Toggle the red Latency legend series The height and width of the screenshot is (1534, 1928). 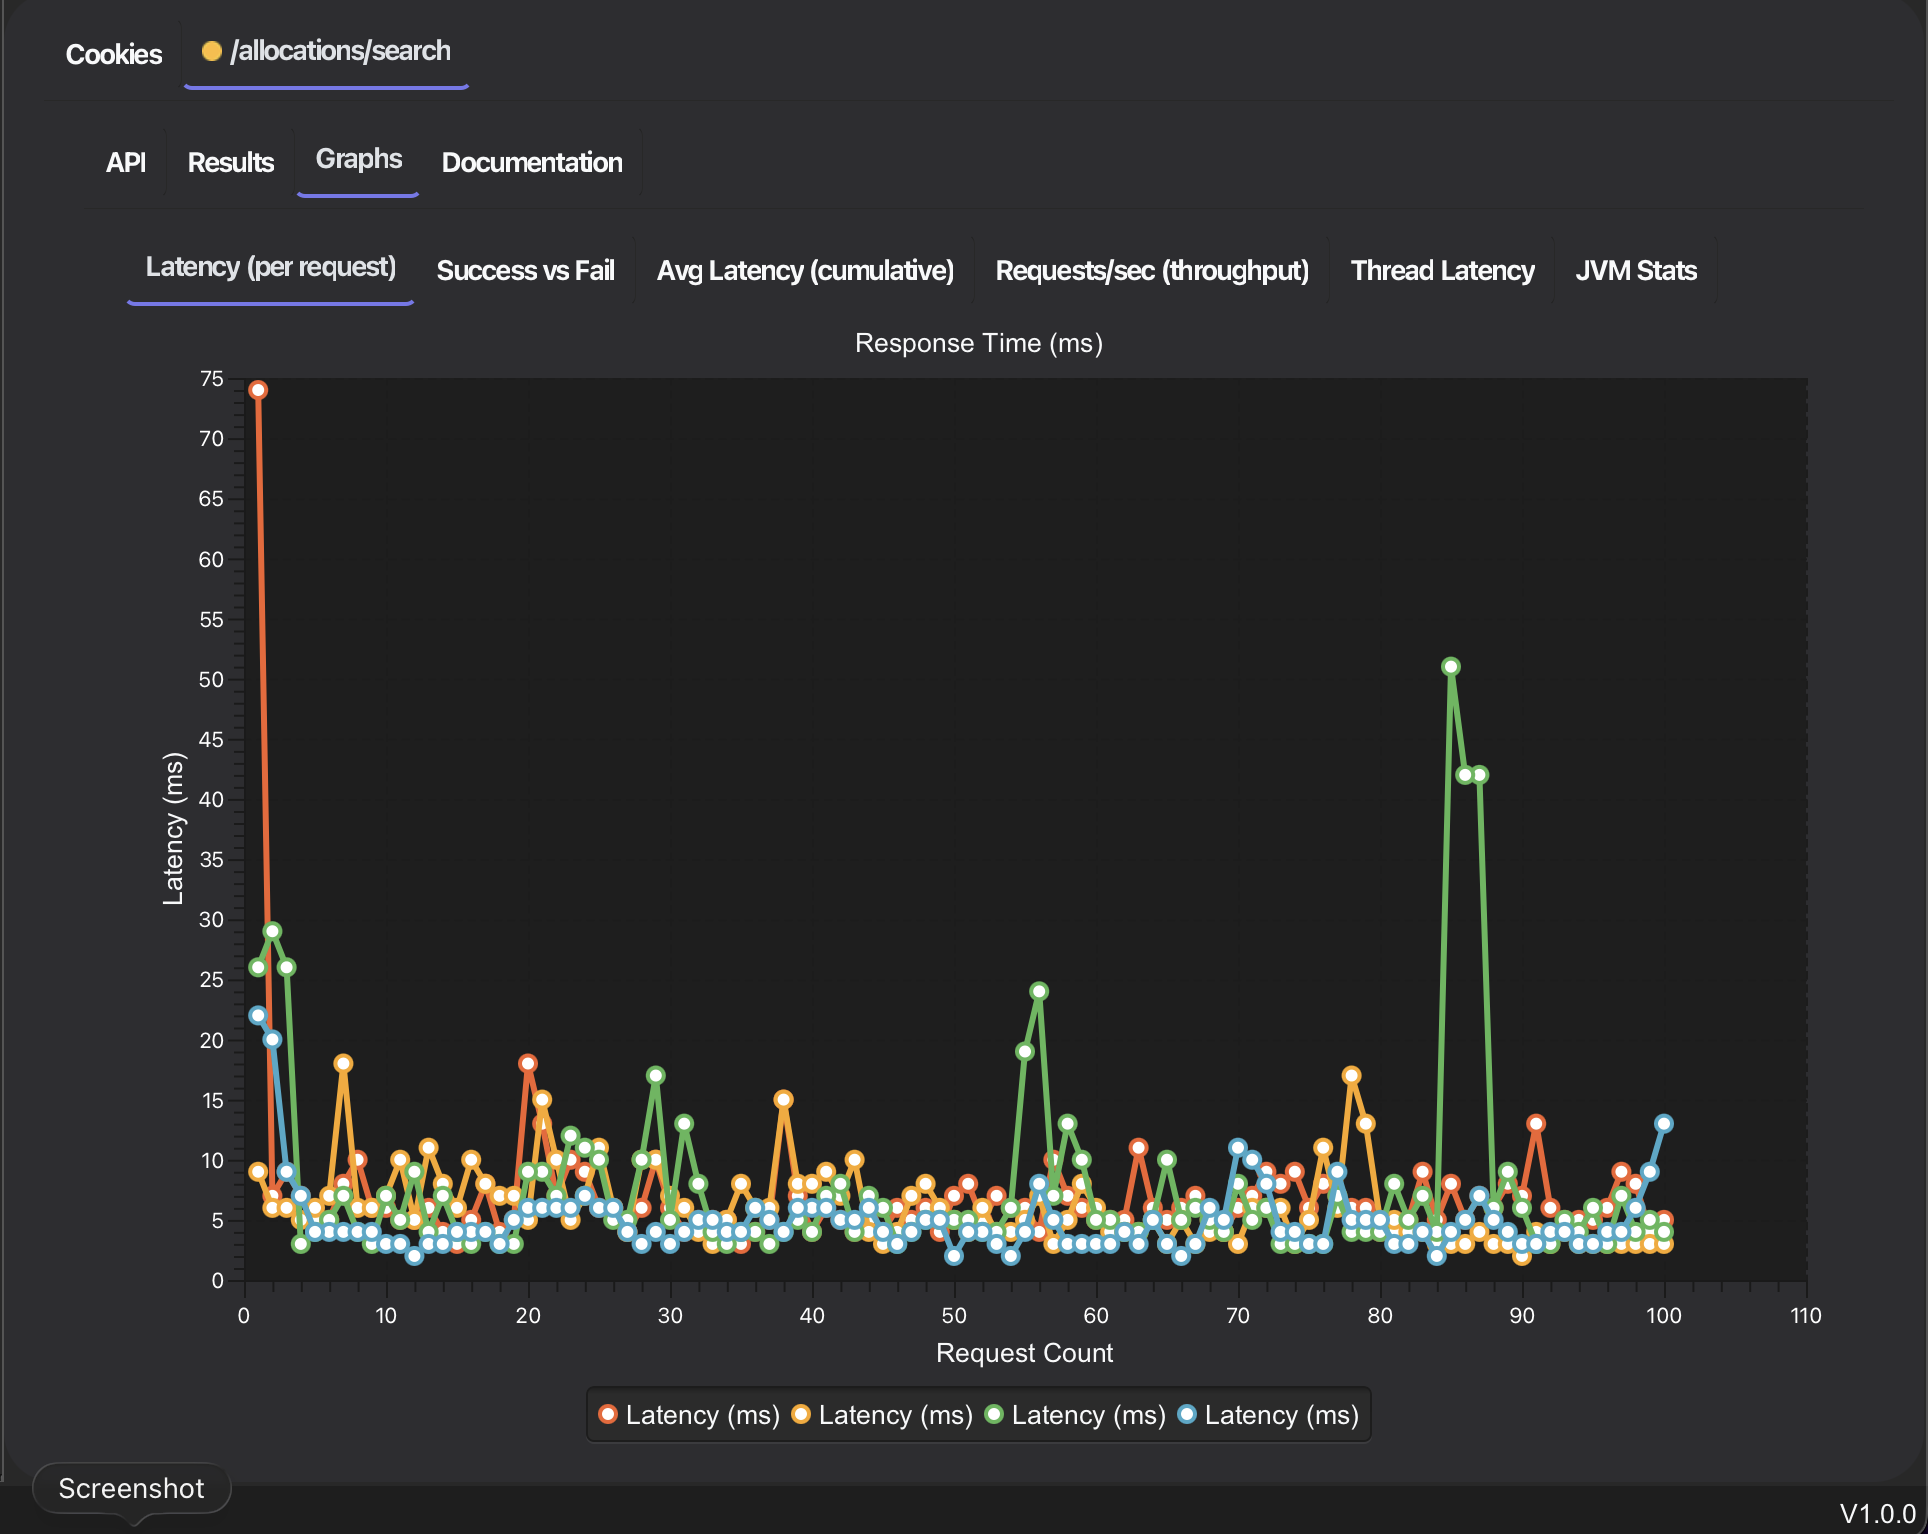[x=689, y=1415]
